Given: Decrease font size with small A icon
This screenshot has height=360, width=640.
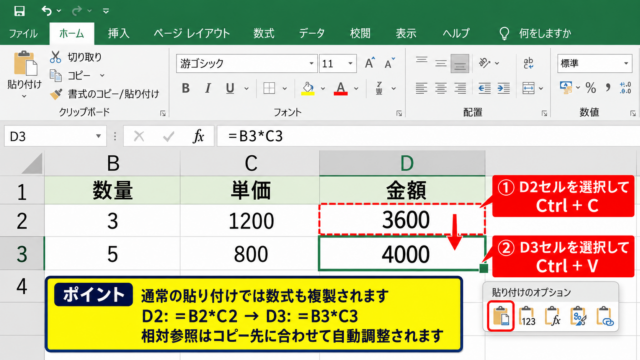Looking at the screenshot, I should click(389, 63).
